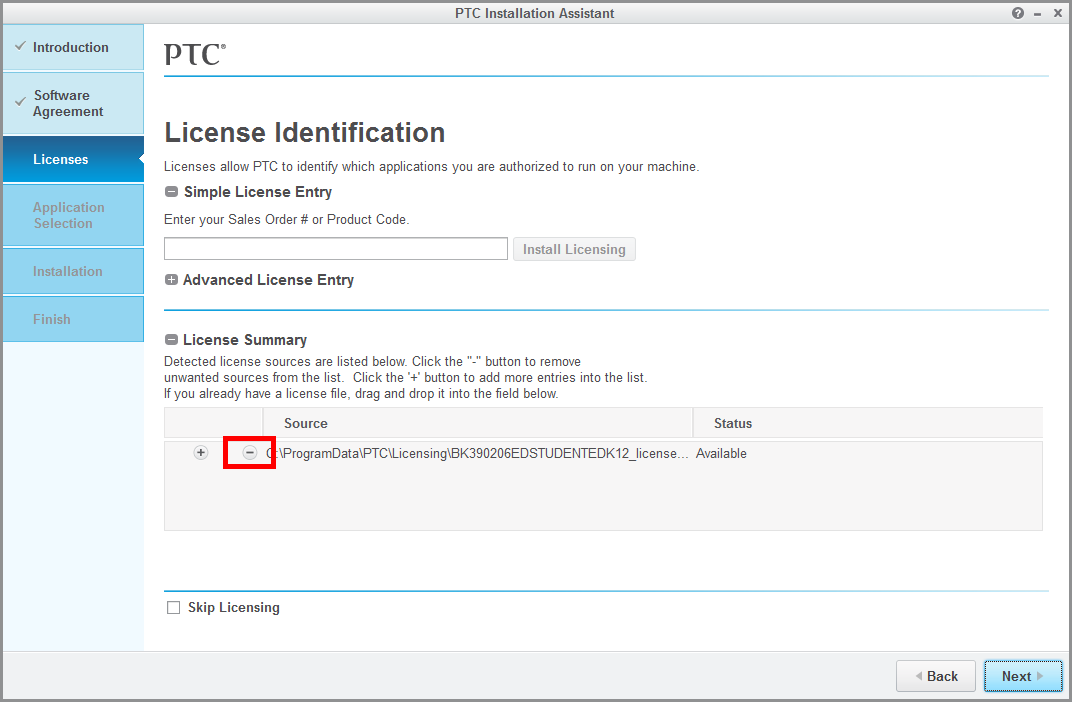1072x702 pixels.
Task: Minimize the PTC Installation Assistant window
Action: pos(1038,13)
